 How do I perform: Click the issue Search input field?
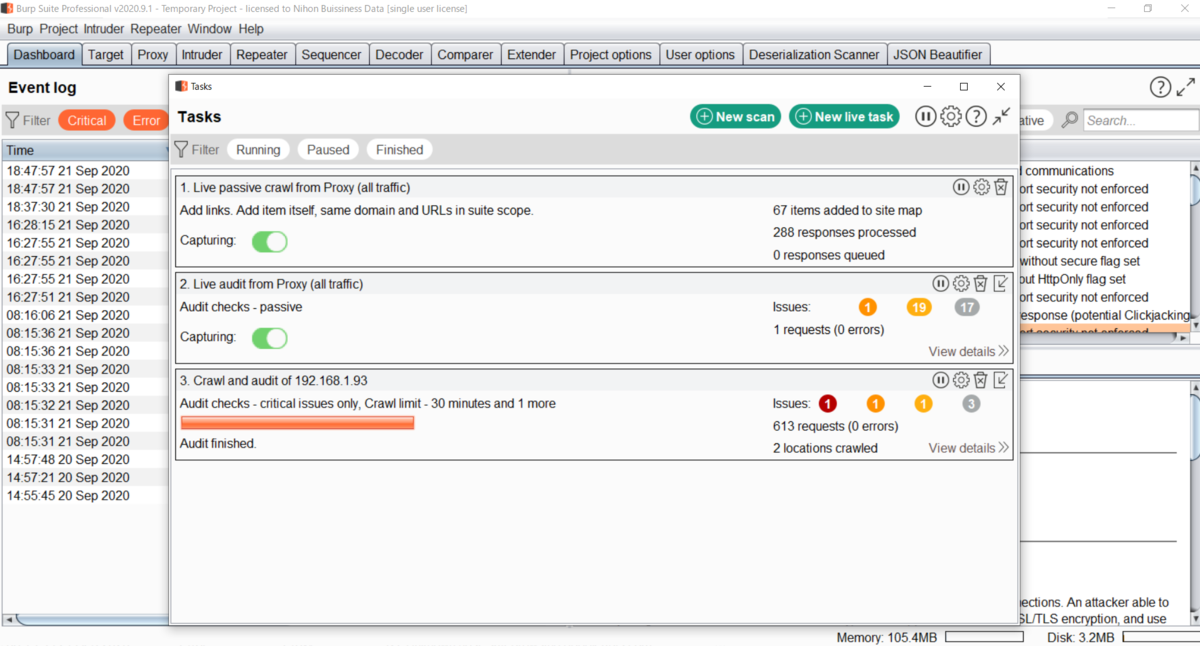tap(1140, 120)
